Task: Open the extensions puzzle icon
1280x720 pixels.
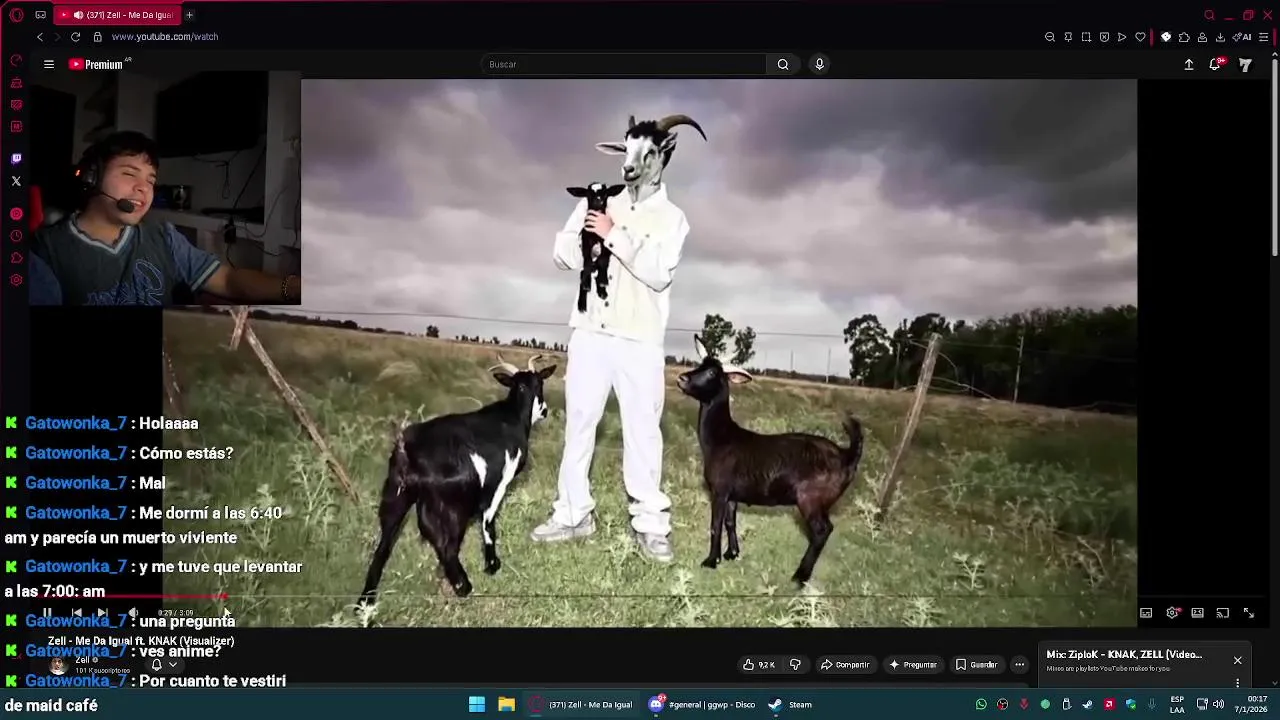Action: pos(1184,37)
